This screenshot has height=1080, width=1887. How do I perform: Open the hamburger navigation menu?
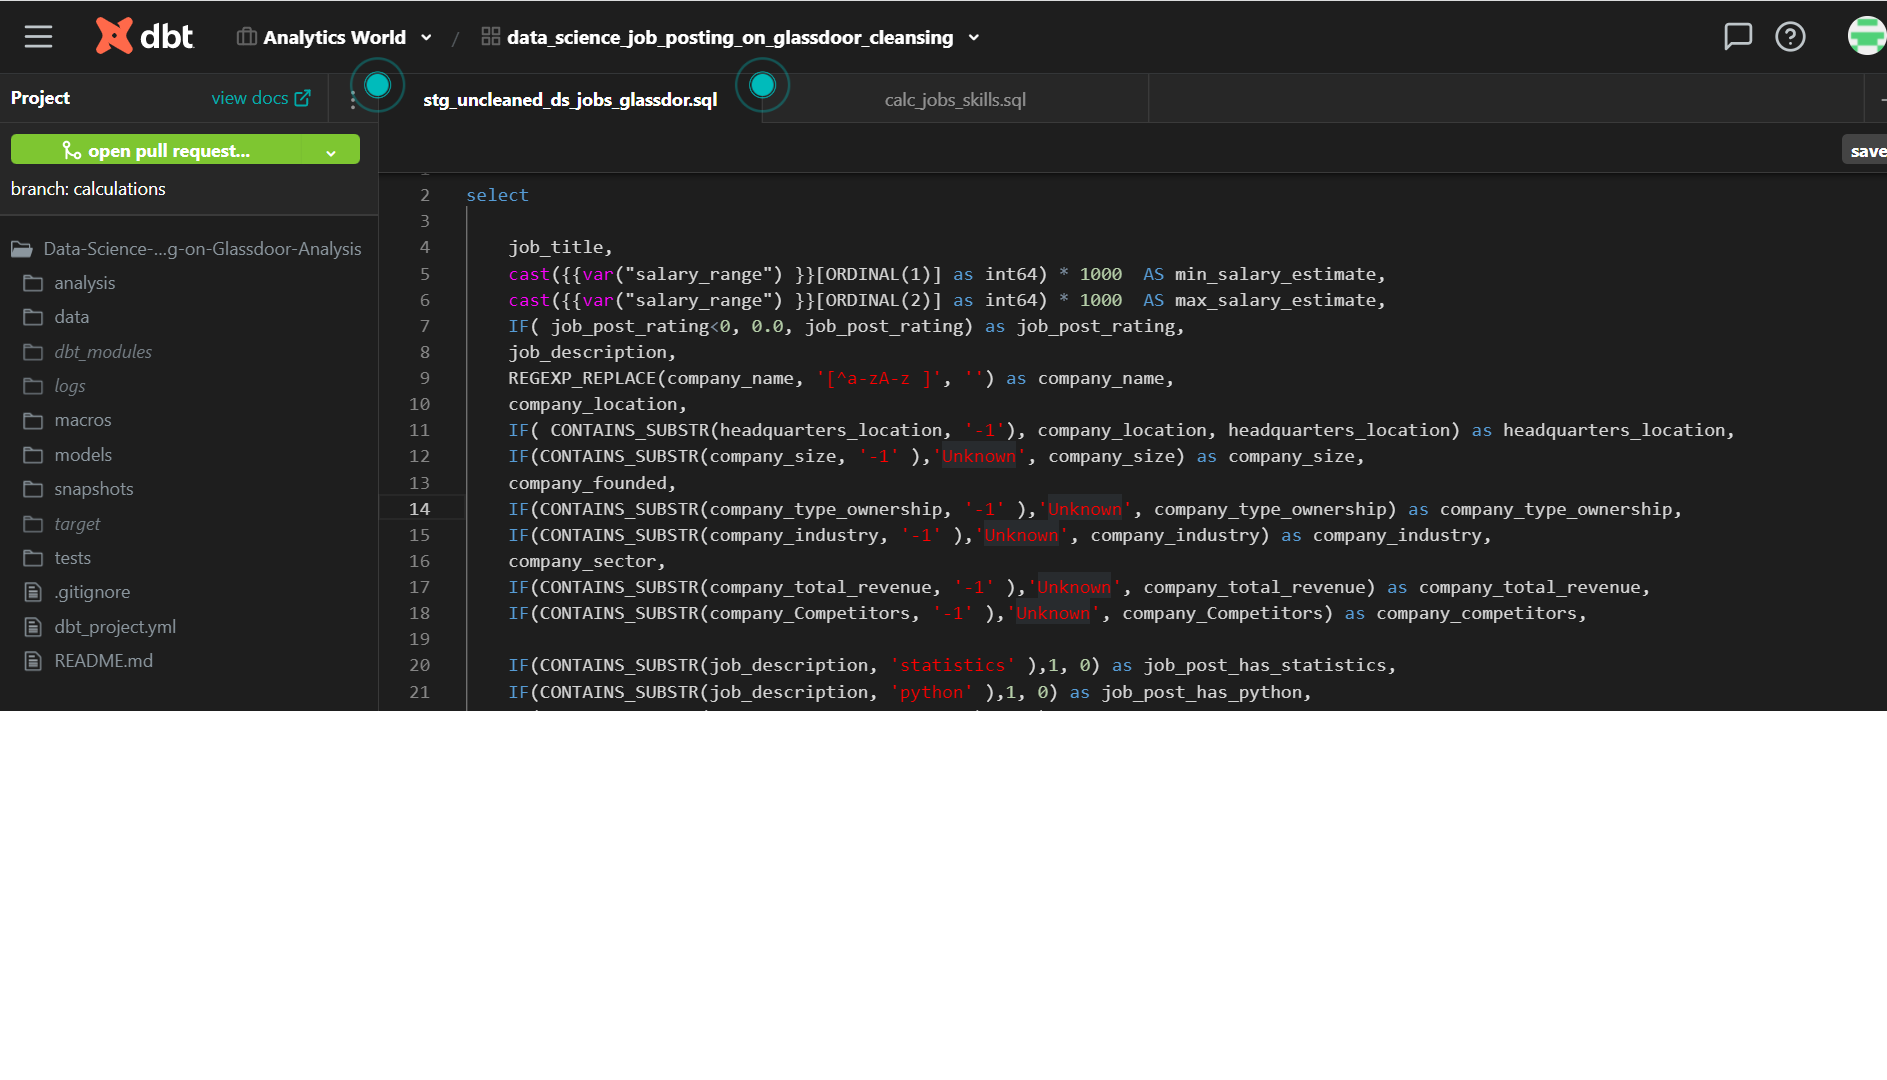[x=38, y=37]
